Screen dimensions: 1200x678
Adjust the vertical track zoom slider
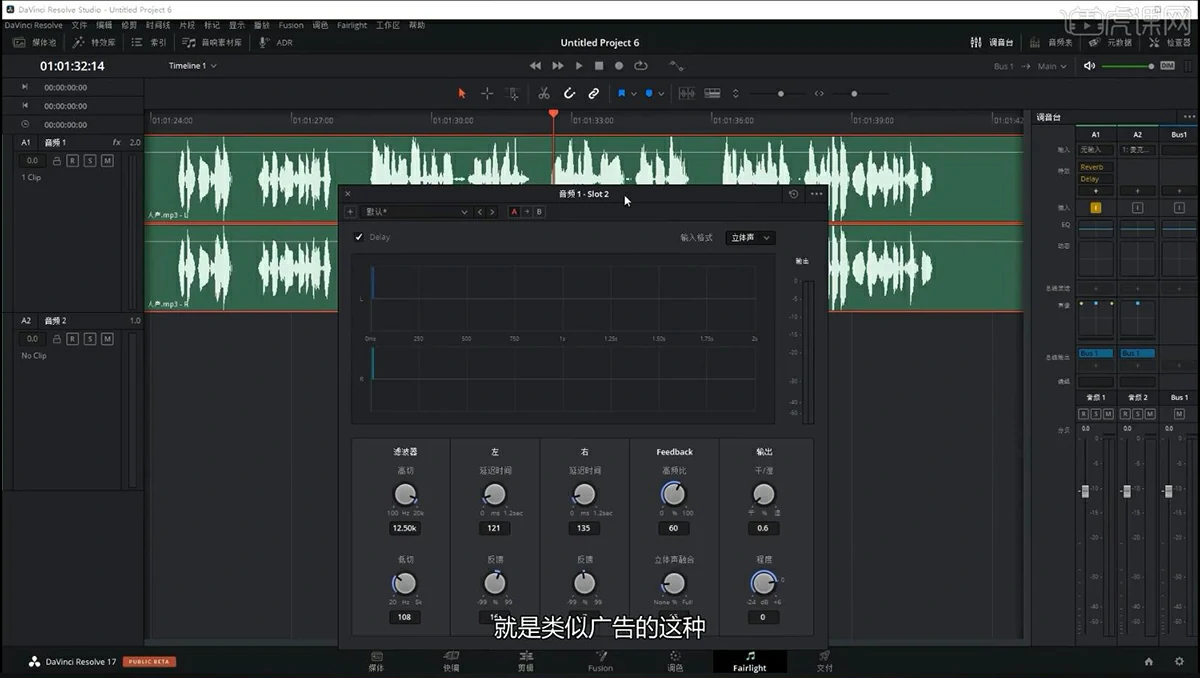click(x=781, y=93)
